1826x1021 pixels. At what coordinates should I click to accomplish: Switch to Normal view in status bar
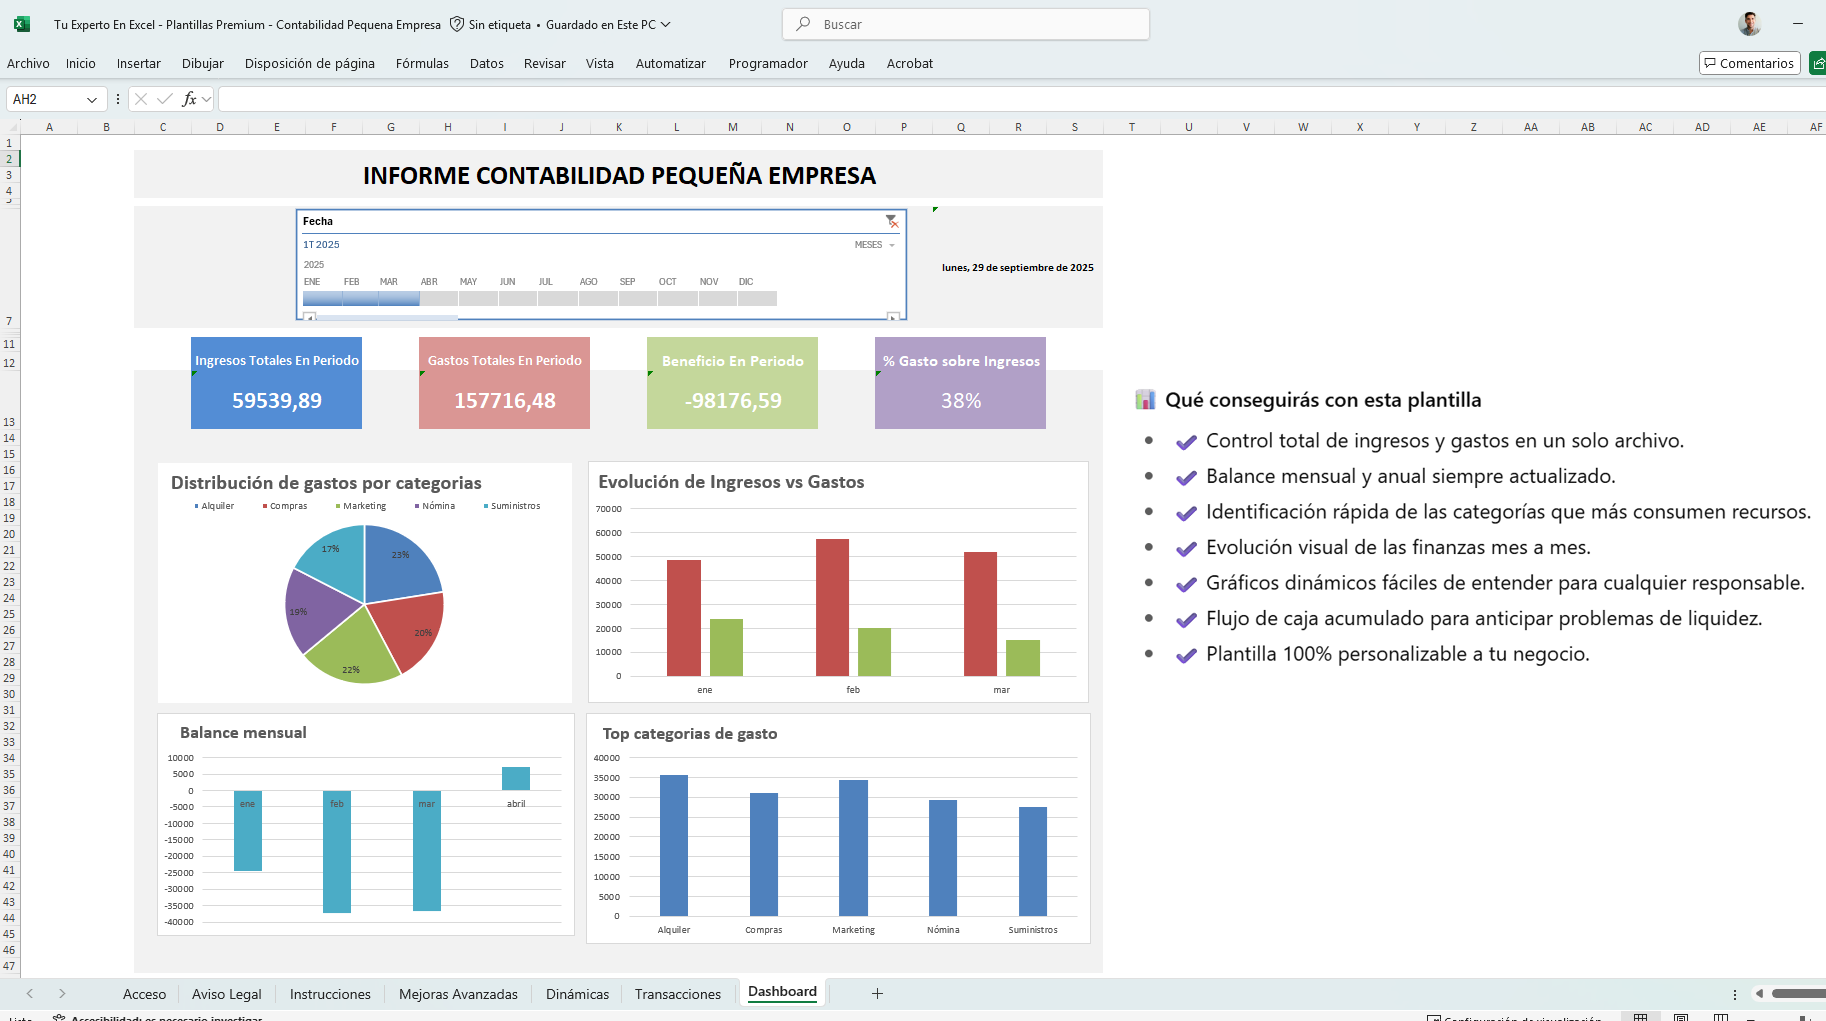[x=1642, y=1015]
